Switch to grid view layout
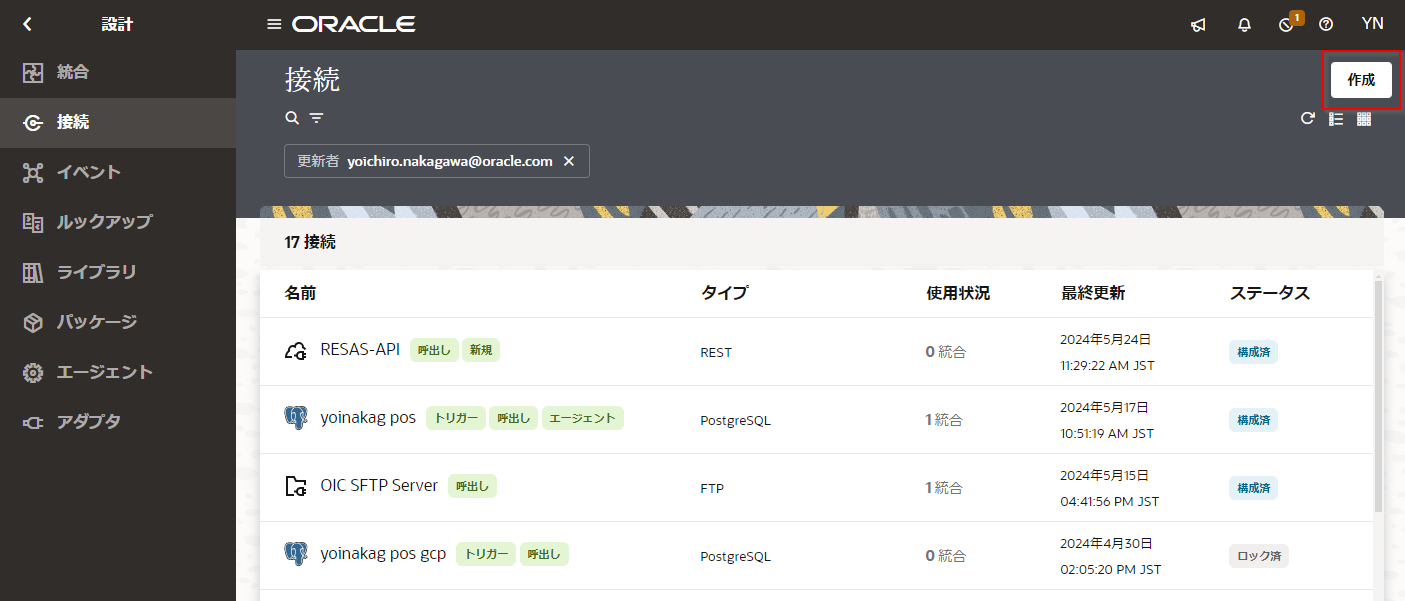The height and width of the screenshot is (601, 1405). point(1363,119)
